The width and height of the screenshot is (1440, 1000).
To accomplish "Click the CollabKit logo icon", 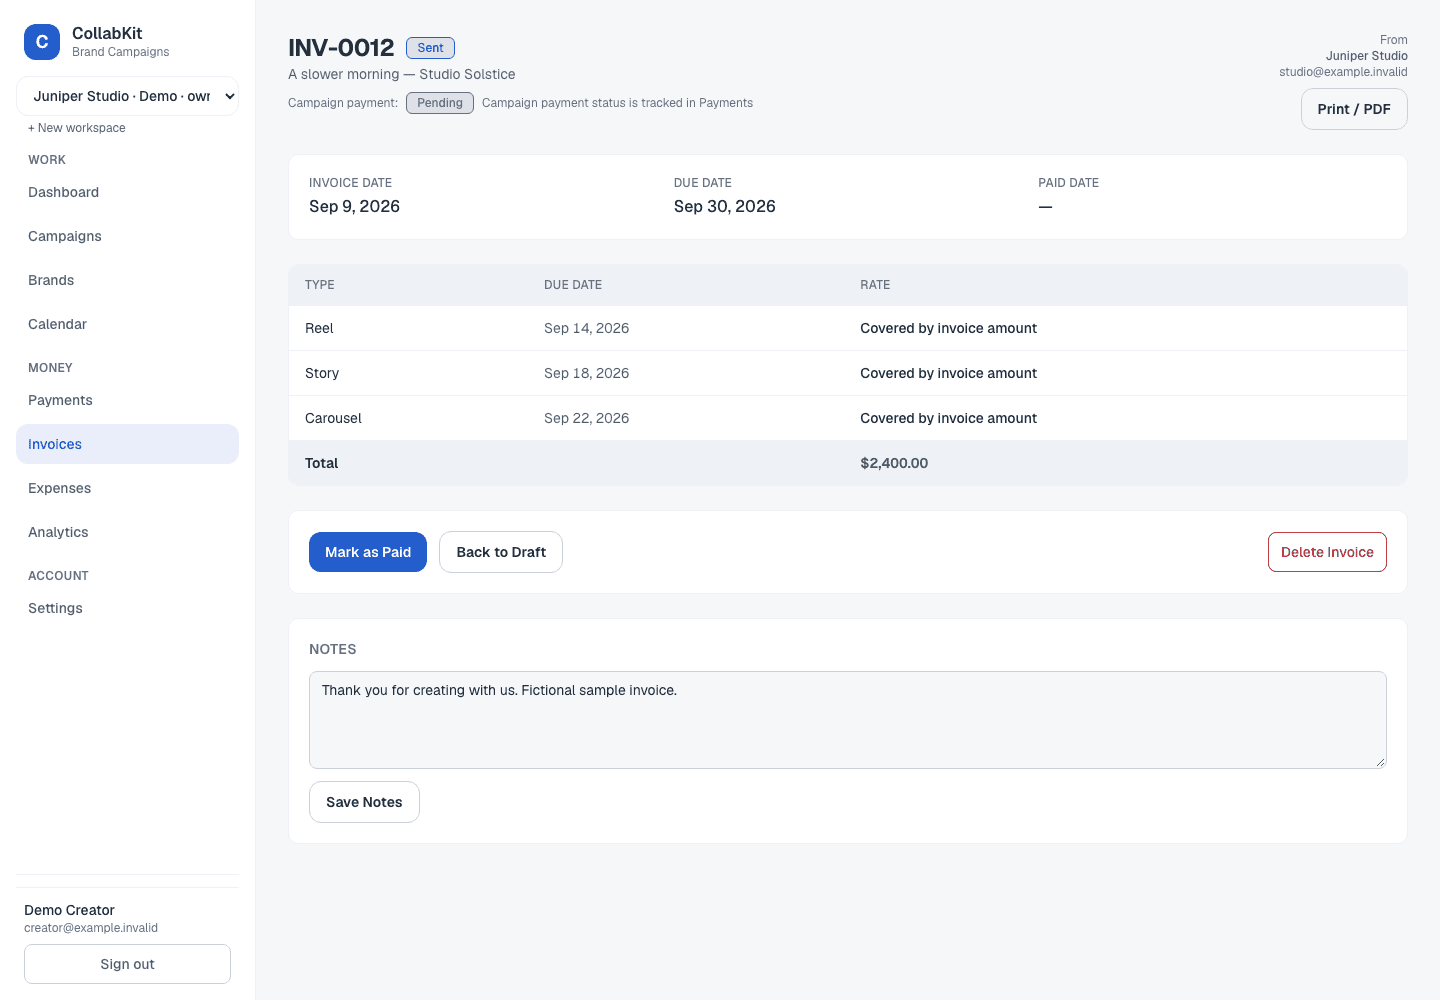I will (x=42, y=42).
